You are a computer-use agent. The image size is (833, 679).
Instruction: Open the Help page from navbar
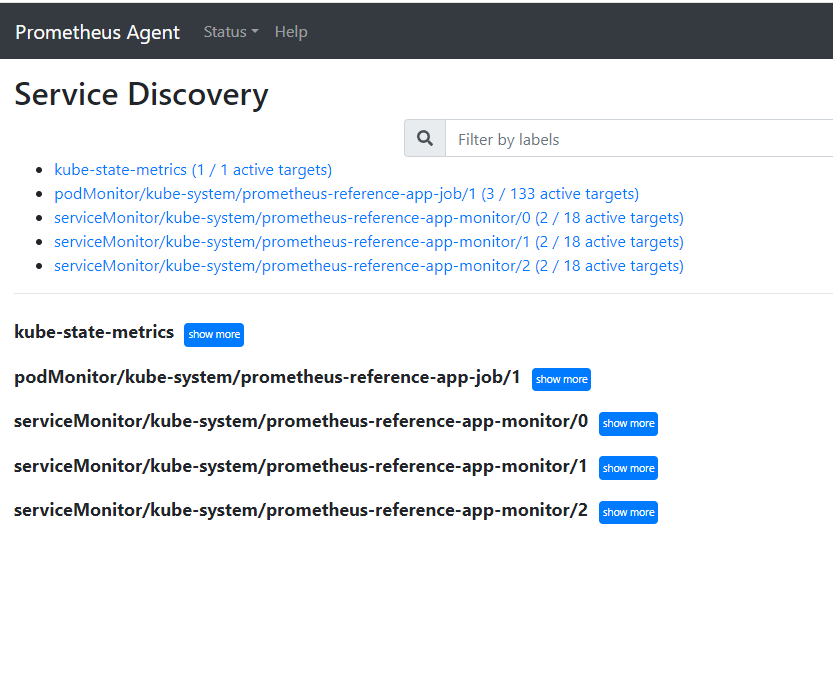[291, 32]
